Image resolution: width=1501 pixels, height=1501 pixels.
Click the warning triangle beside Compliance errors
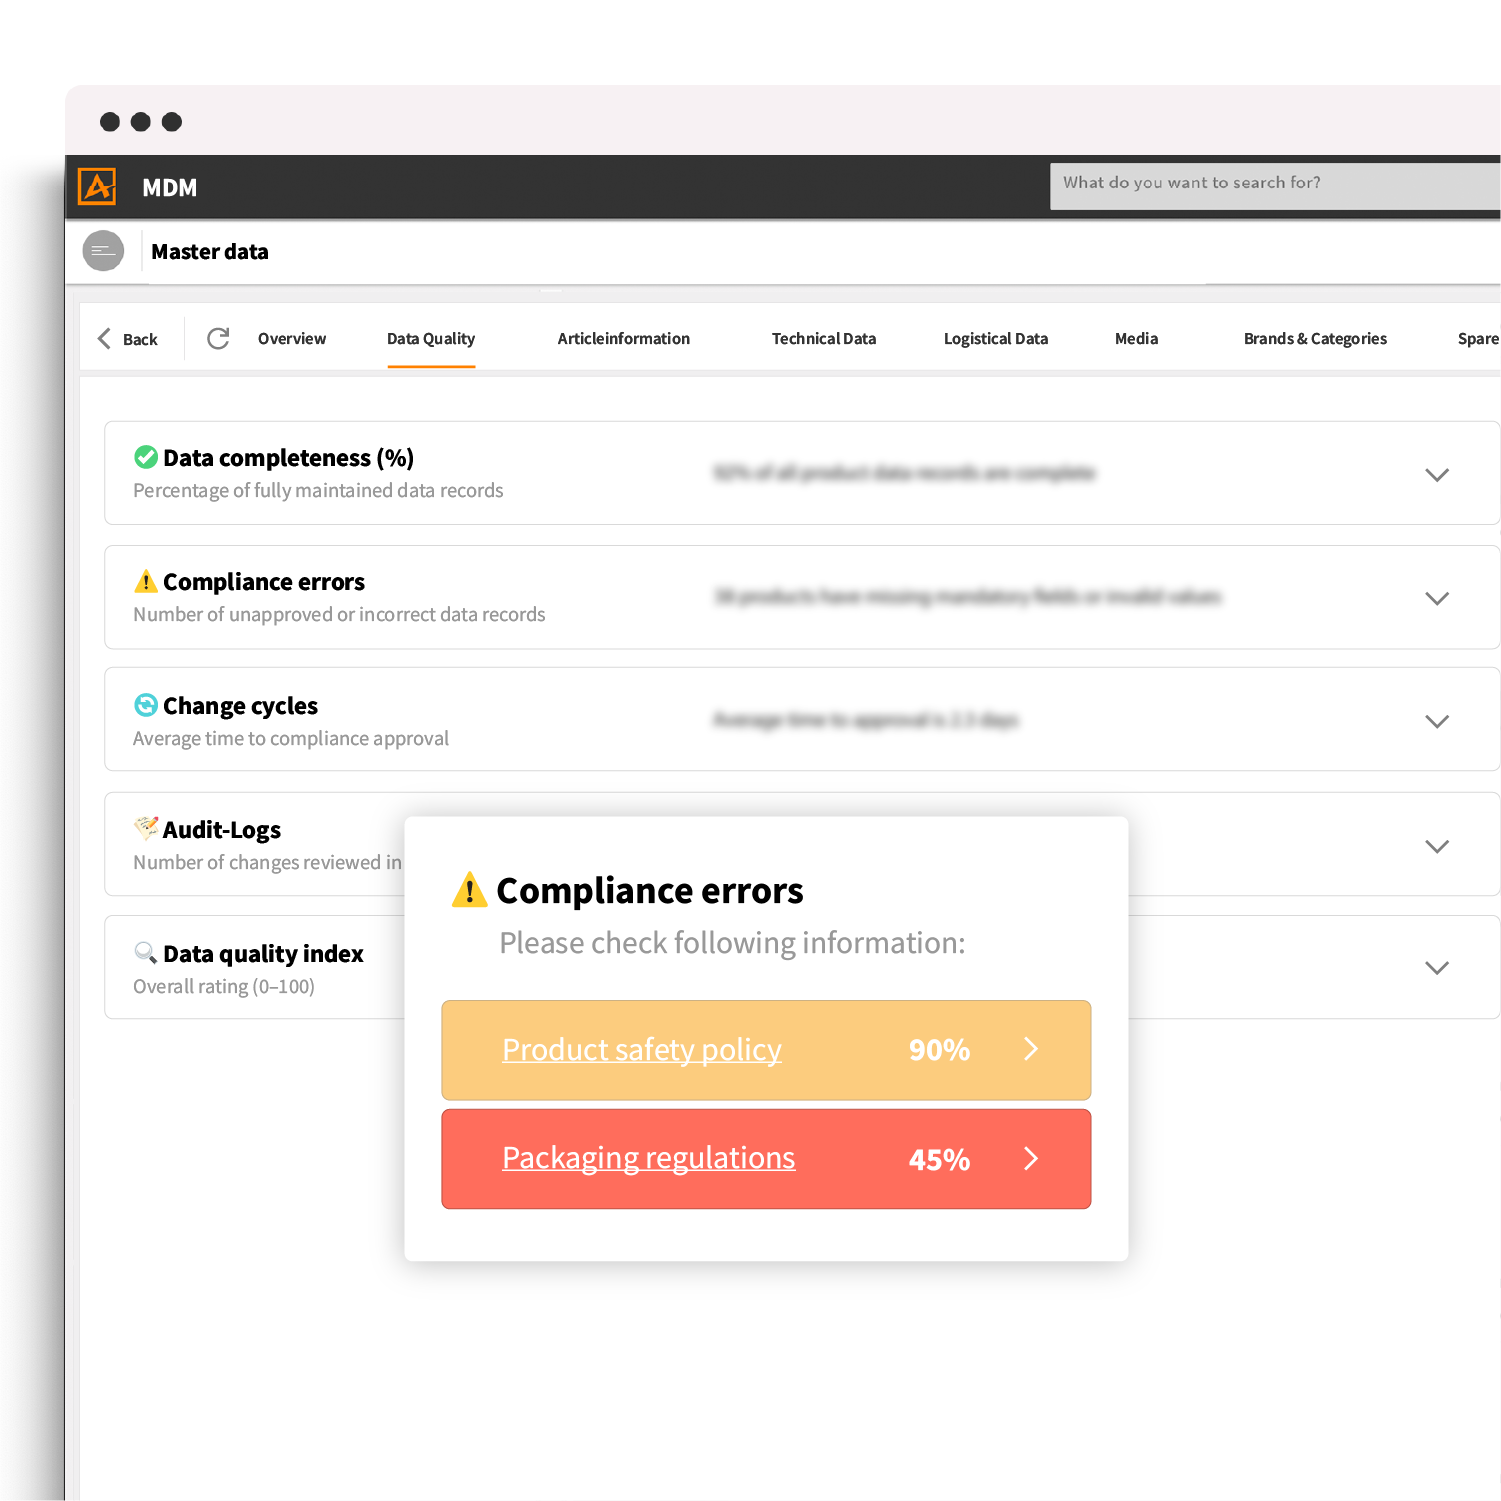pyautogui.click(x=144, y=581)
